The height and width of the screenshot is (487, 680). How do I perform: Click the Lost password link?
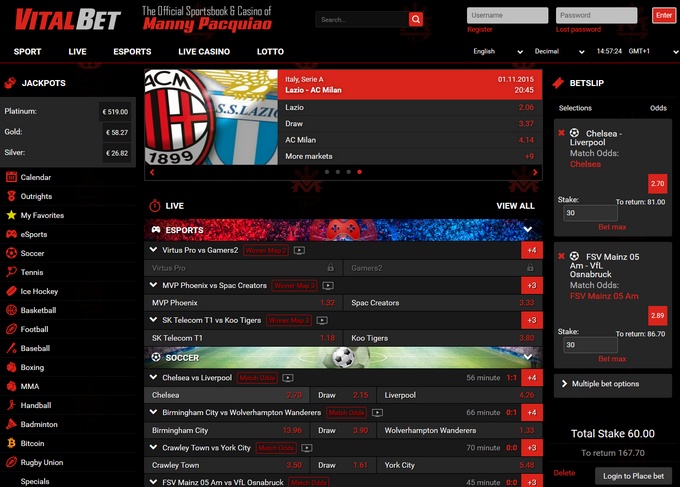coord(578,29)
